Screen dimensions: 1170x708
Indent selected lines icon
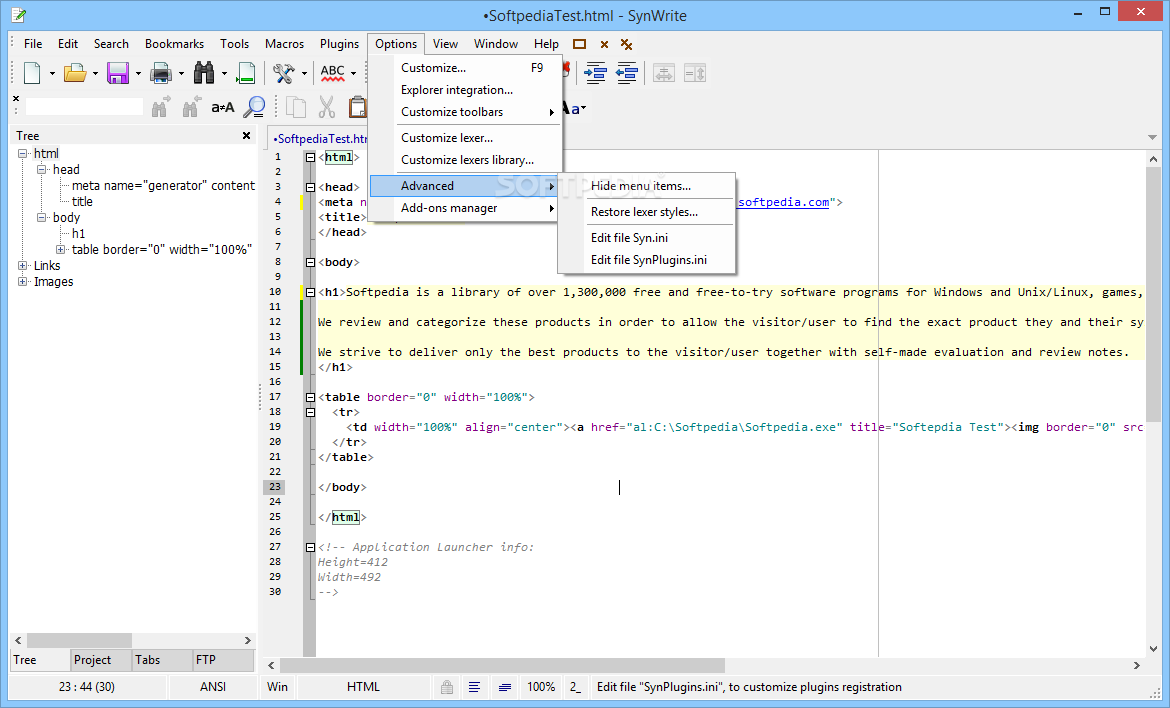(595, 73)
